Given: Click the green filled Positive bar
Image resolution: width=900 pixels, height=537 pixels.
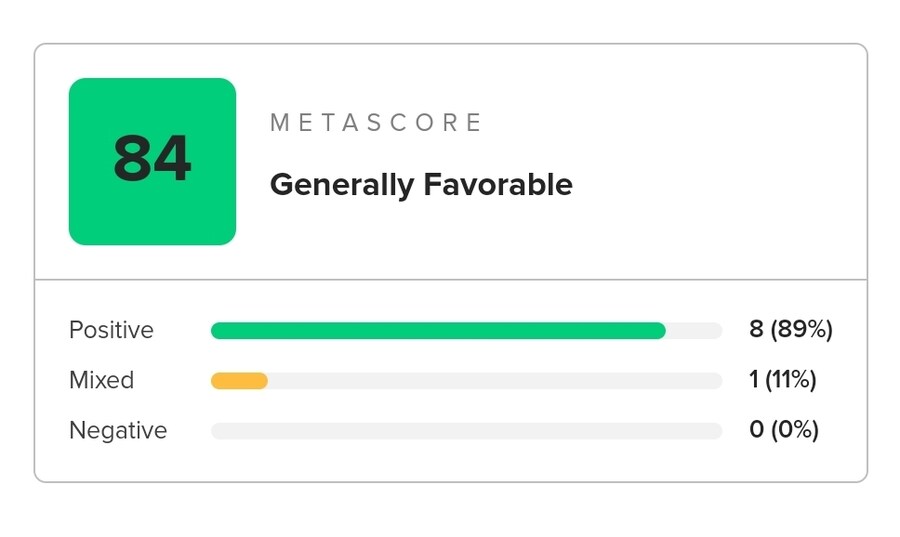Looking at the screenshot, I should tap(438, 331).
